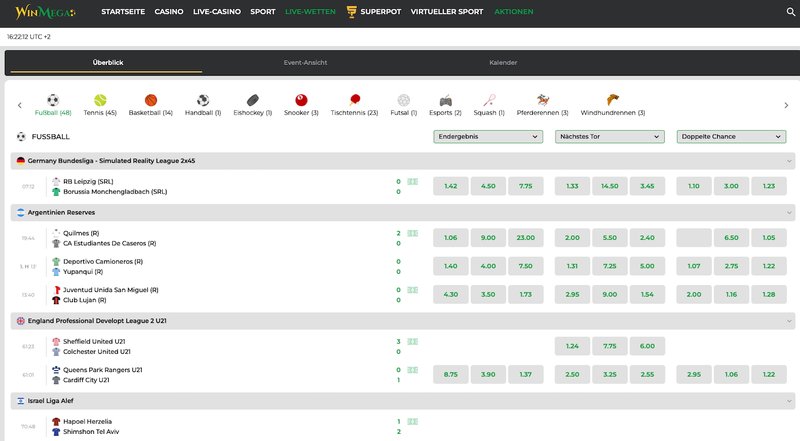Pick the Esports gamepad icon
Image resolution: width=800 pixels, height=441 pixels.
445,100
